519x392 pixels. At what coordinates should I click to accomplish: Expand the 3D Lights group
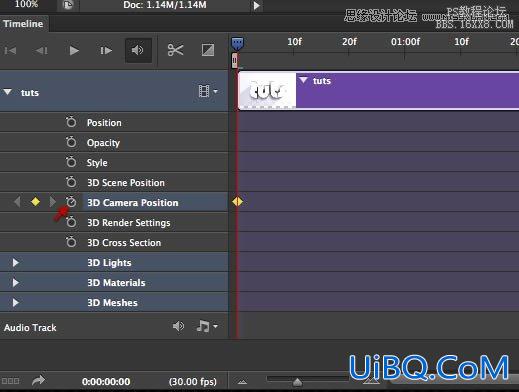coord(15,263)
